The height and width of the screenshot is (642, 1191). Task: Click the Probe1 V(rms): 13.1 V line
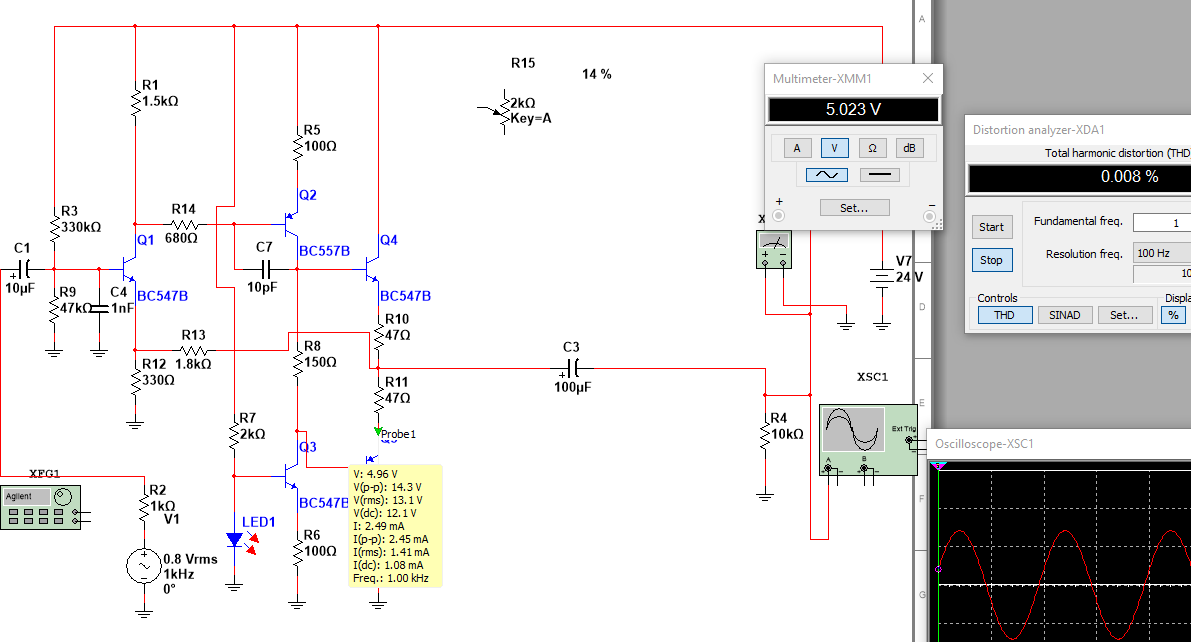point(387,500)
